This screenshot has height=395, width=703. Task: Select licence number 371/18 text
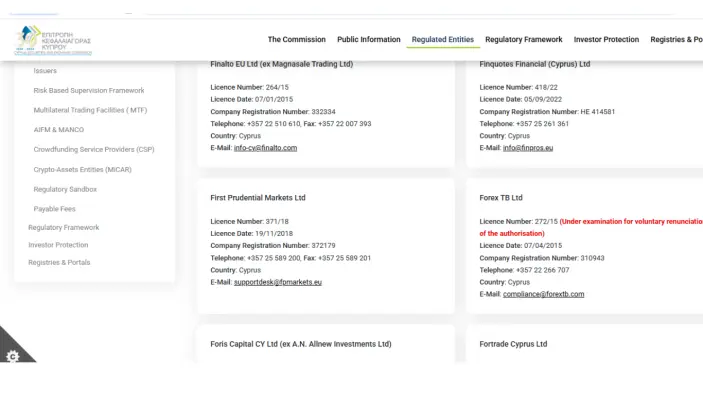277,221
